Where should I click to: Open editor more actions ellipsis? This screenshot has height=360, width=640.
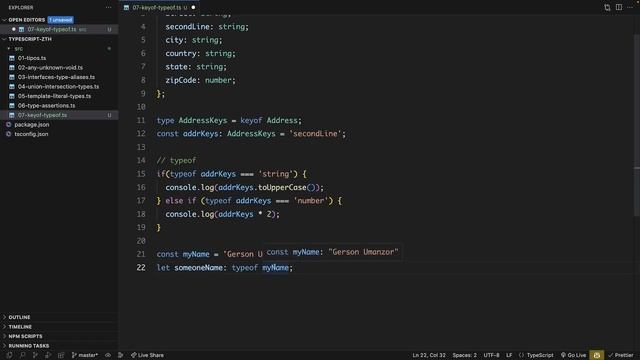pyautogui.click(x=630, y=7)
